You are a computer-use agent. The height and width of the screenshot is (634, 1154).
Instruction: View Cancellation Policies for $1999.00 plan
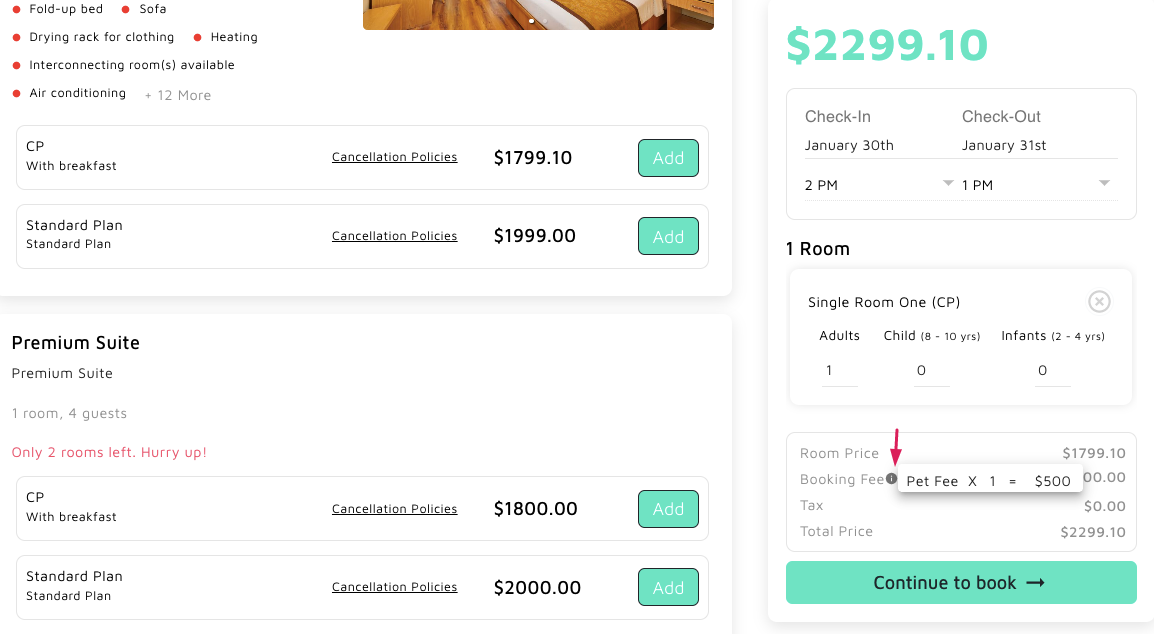tap(394, 236)
